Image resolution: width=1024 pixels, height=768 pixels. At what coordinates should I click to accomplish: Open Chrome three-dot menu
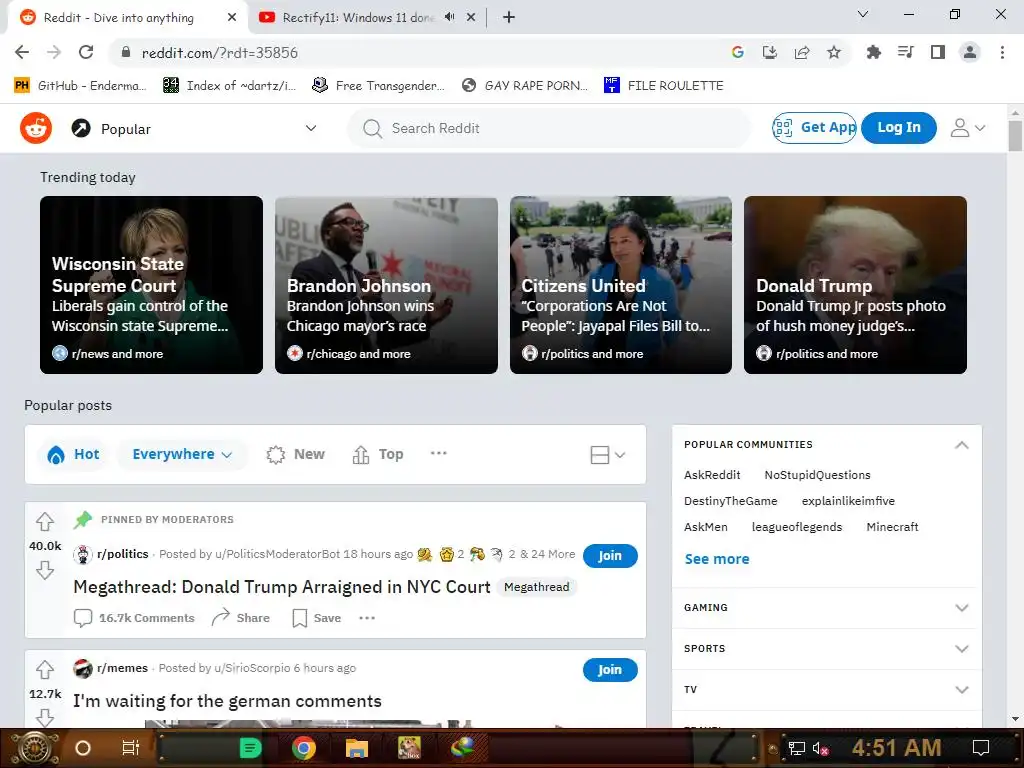coord(1002,52)
